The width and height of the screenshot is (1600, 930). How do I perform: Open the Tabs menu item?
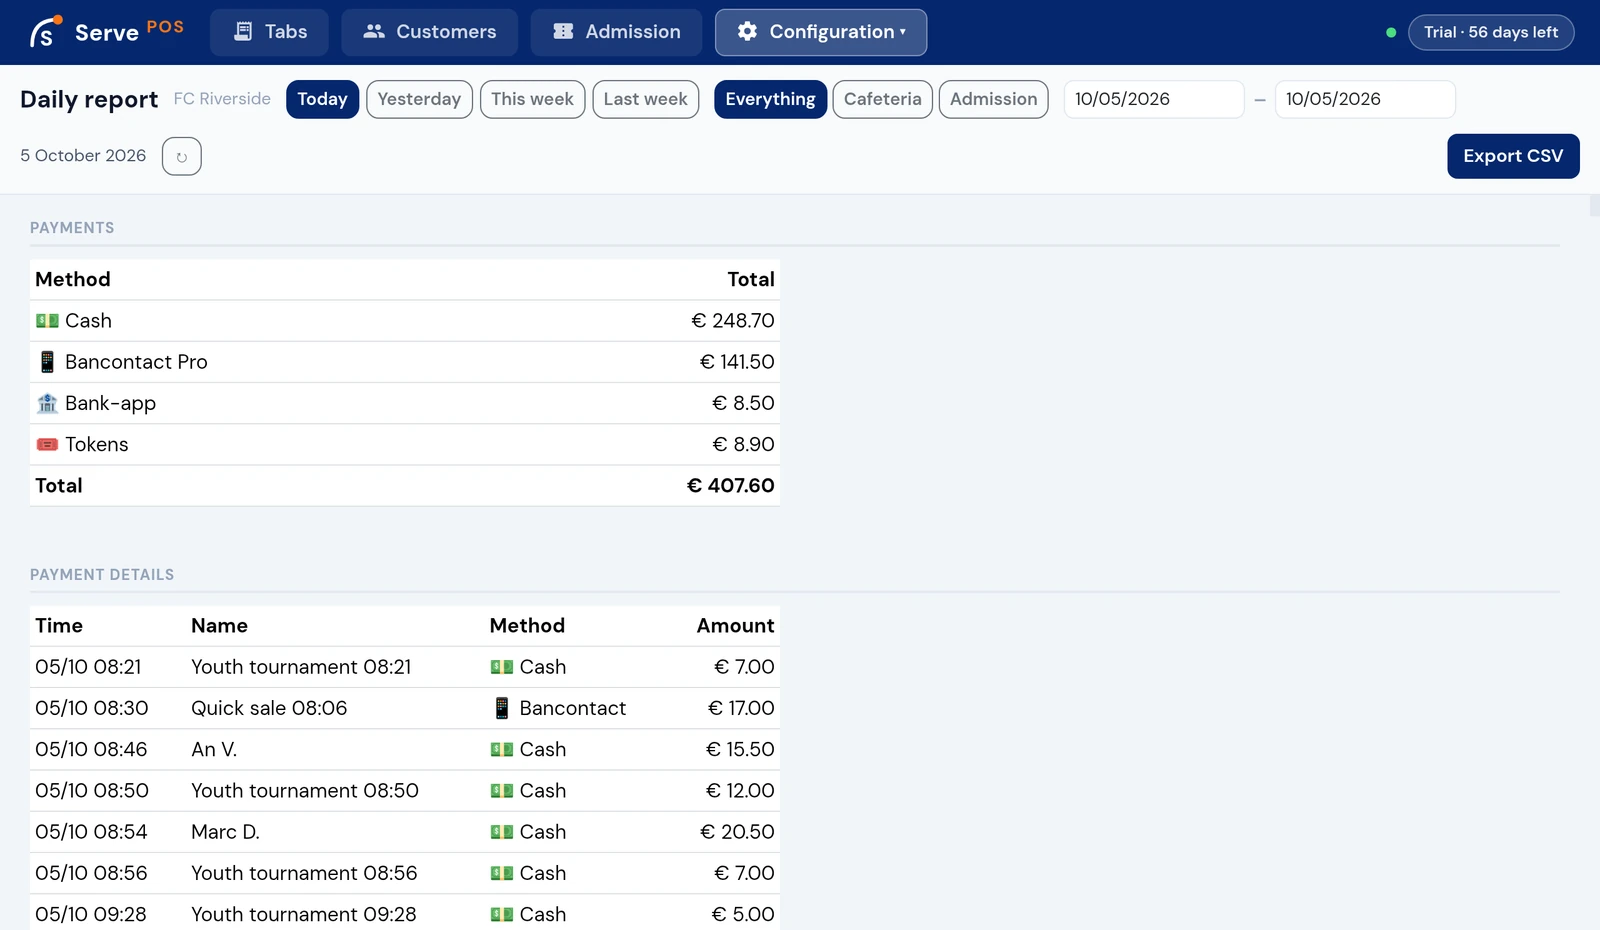(270, 32)
